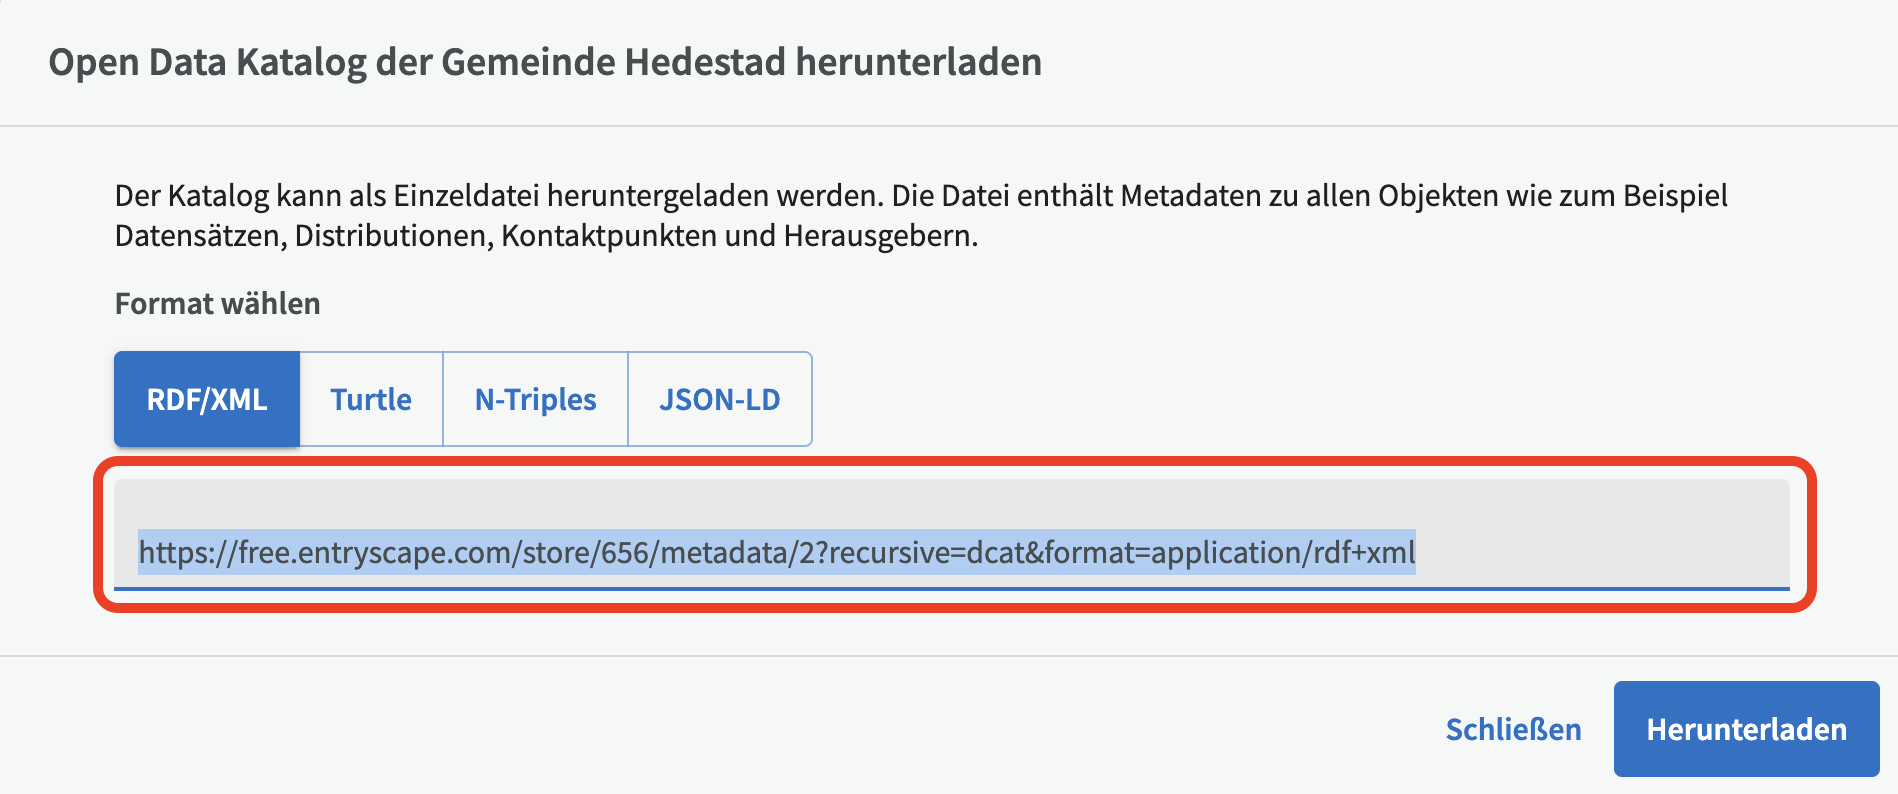Click the word 'Datensätzen' in the description

point(200,236)
